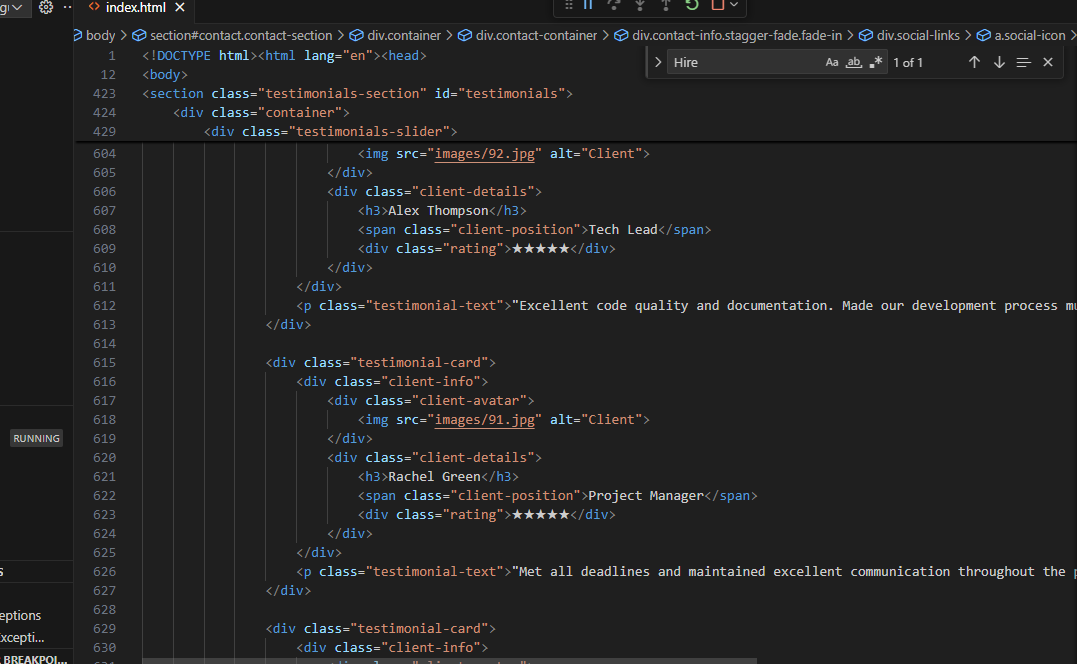Step over using the debug toolbar icon
Viewport: 1077px width, 664px height.
click(x=614, y=5)
